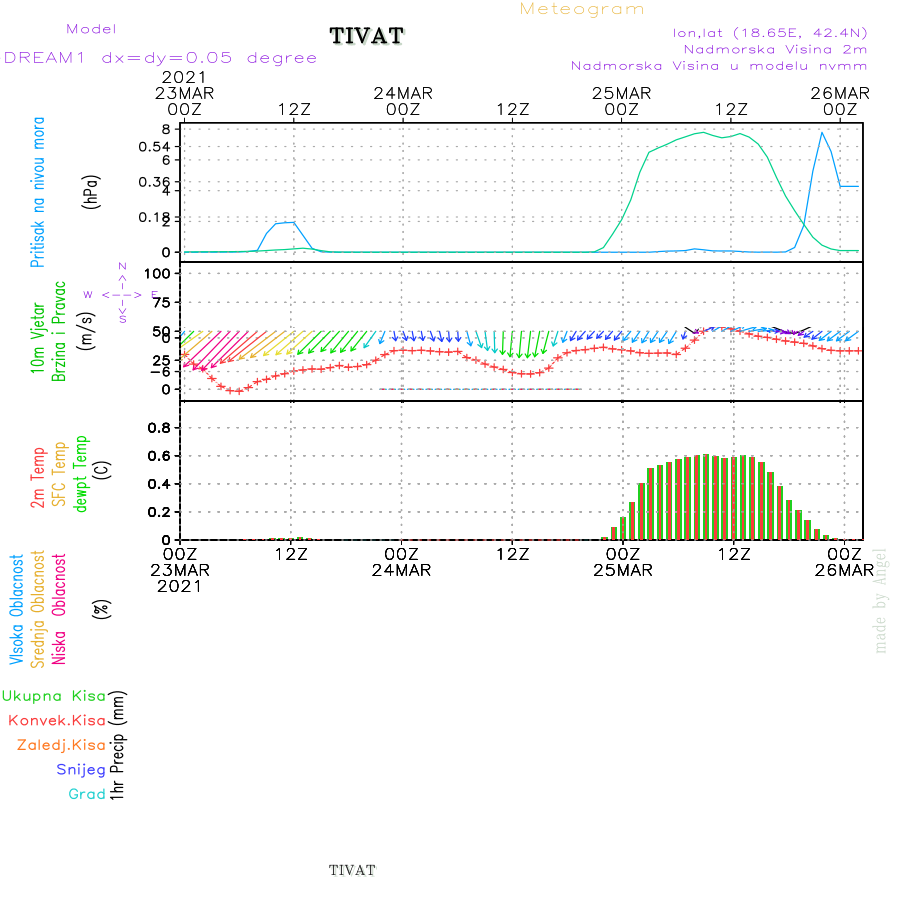Click the (hPa) unit label
Screen dimensions: 900x900
click(x=91, y=192)
